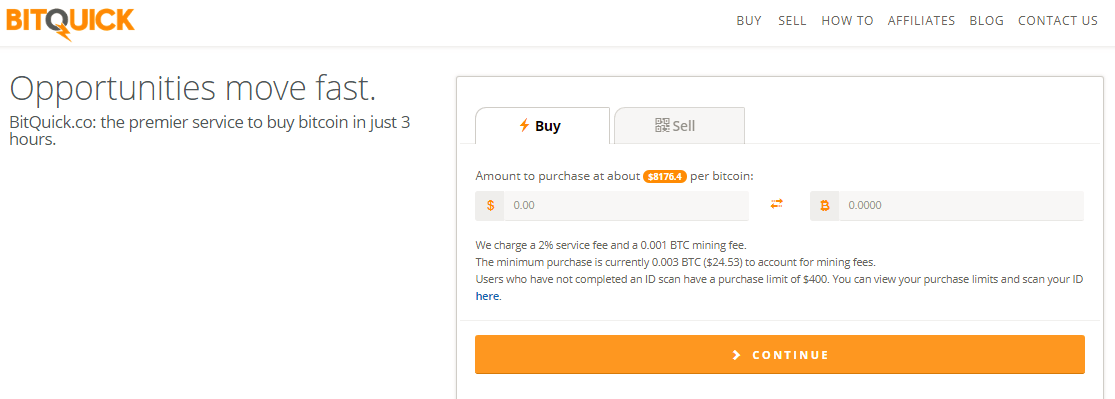Select the Buy tab
The height and width of the screenshot is (399, 1115).
tap(542, 126)
